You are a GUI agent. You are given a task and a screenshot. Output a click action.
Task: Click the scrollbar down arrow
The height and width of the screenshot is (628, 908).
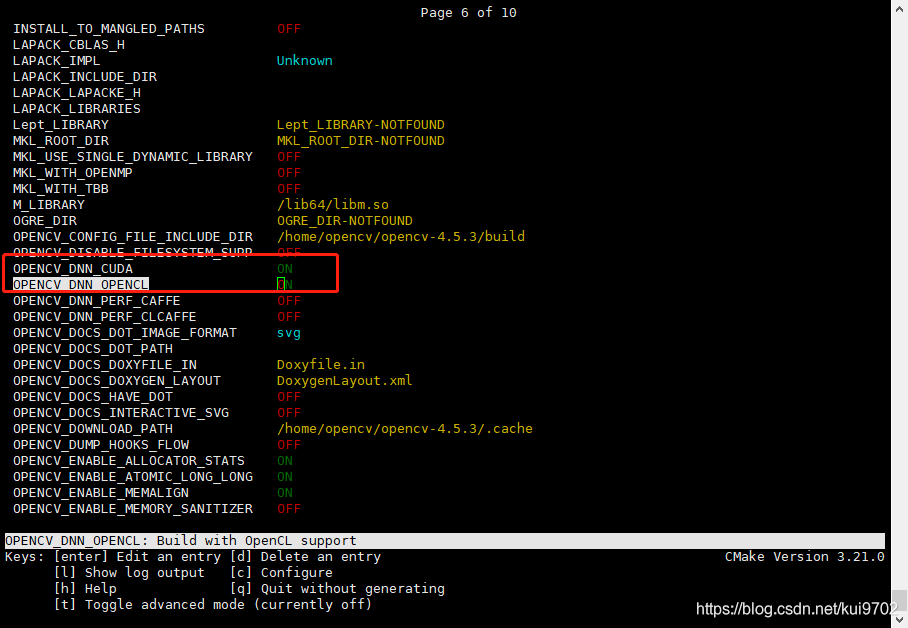point(899,620)
